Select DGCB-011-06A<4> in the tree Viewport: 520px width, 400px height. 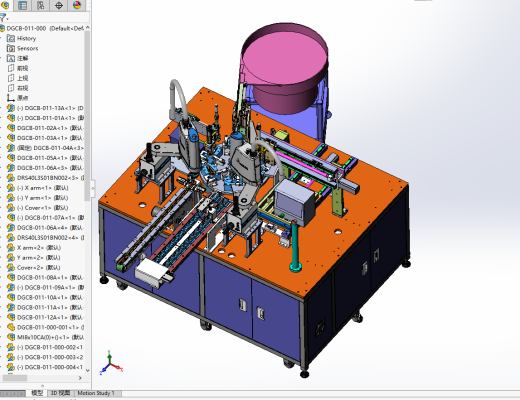point(45,228)
